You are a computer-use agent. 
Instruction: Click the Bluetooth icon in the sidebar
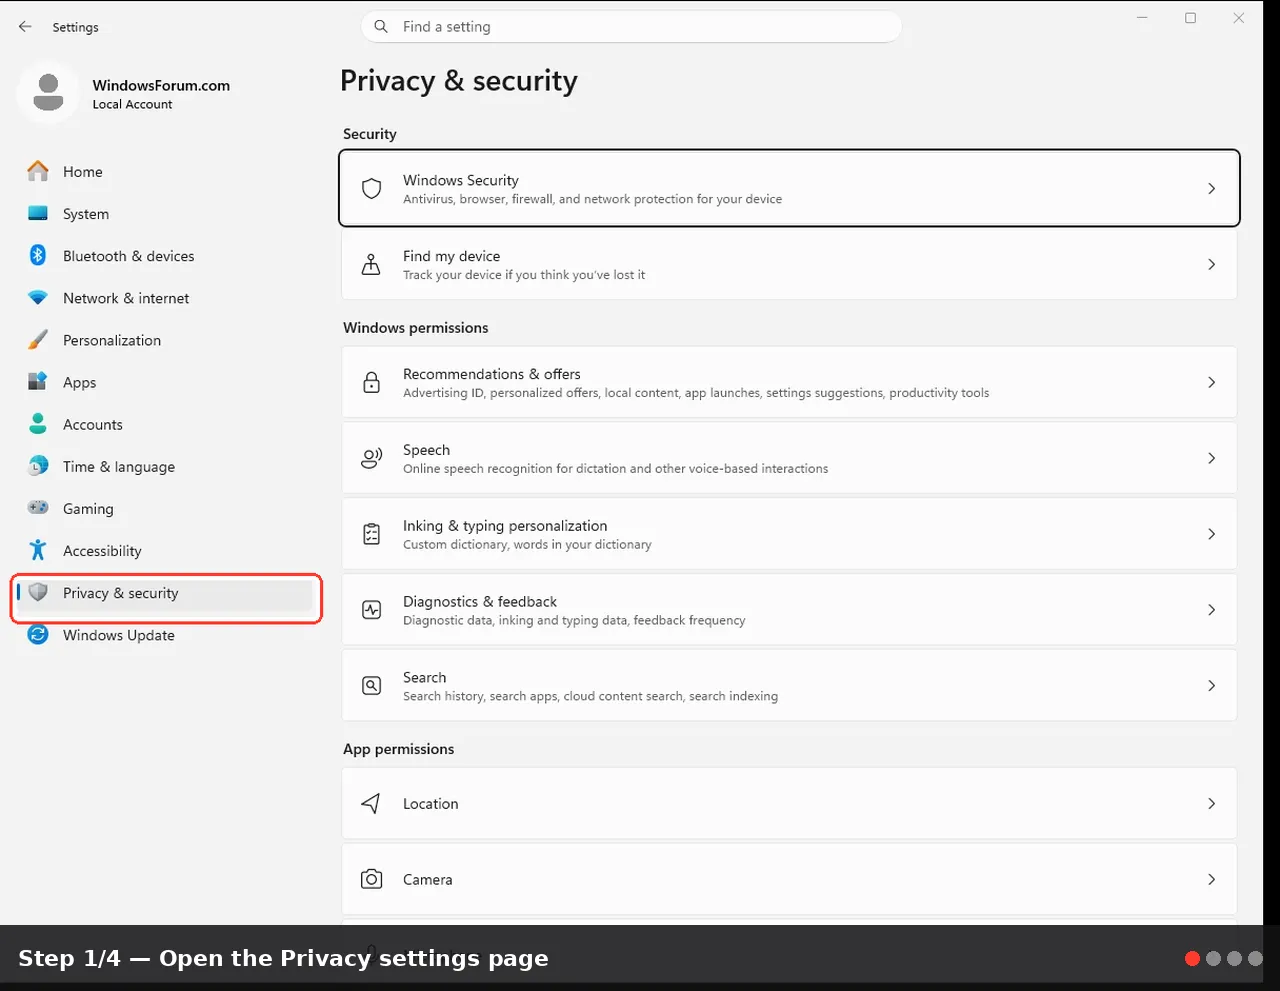[38, 255]
